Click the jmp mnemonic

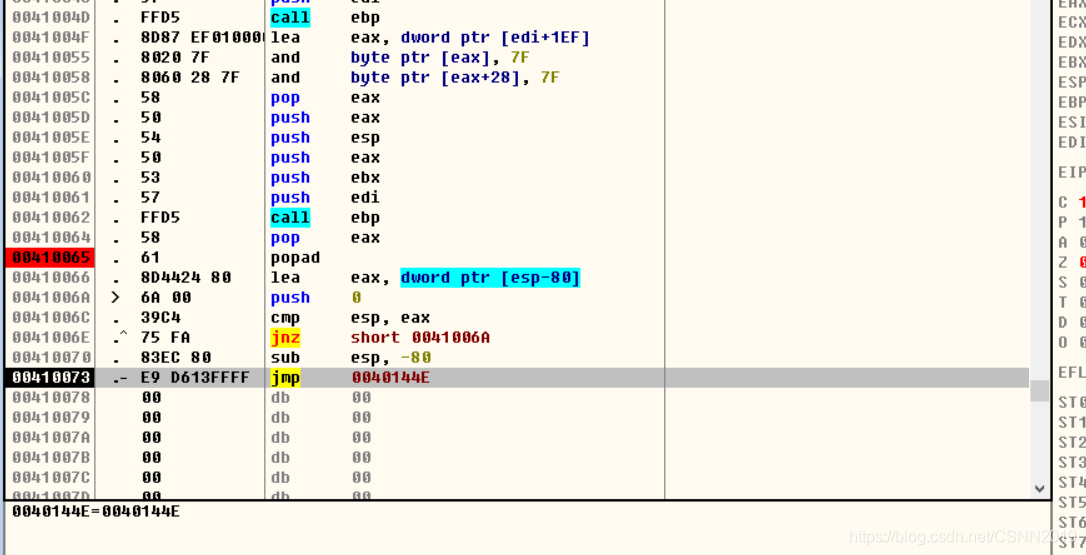pos(285,378)
